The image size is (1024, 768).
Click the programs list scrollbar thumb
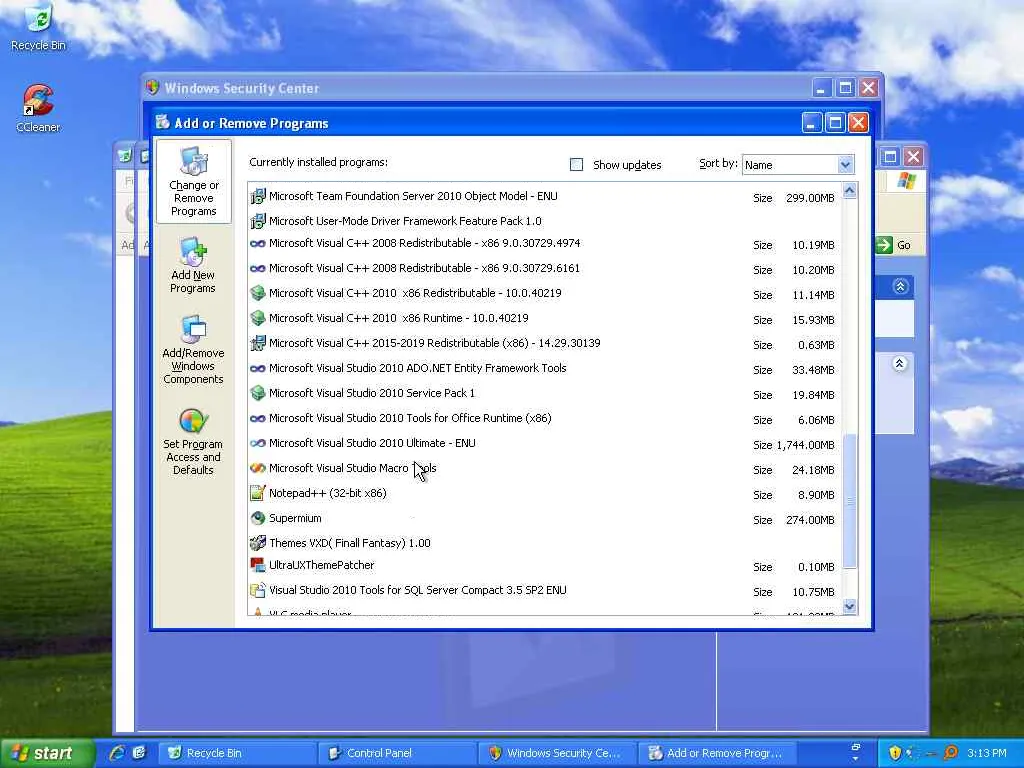coord(849,502)
